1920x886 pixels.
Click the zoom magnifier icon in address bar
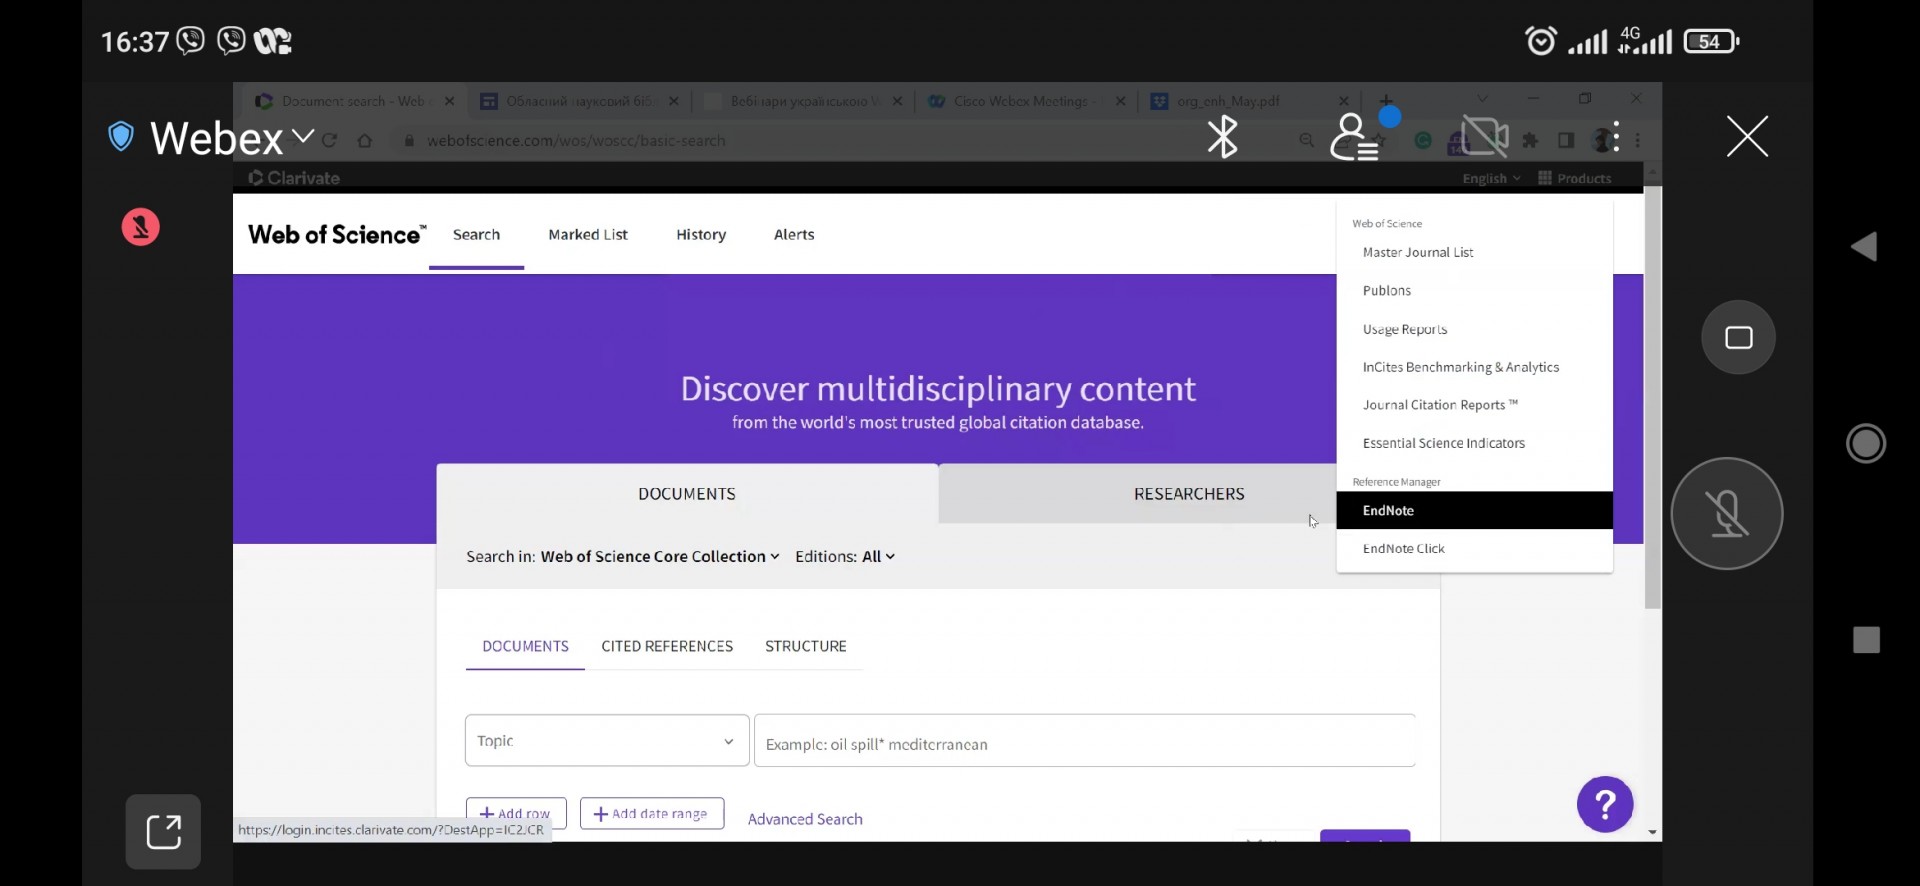click(x=1306, y=141)
